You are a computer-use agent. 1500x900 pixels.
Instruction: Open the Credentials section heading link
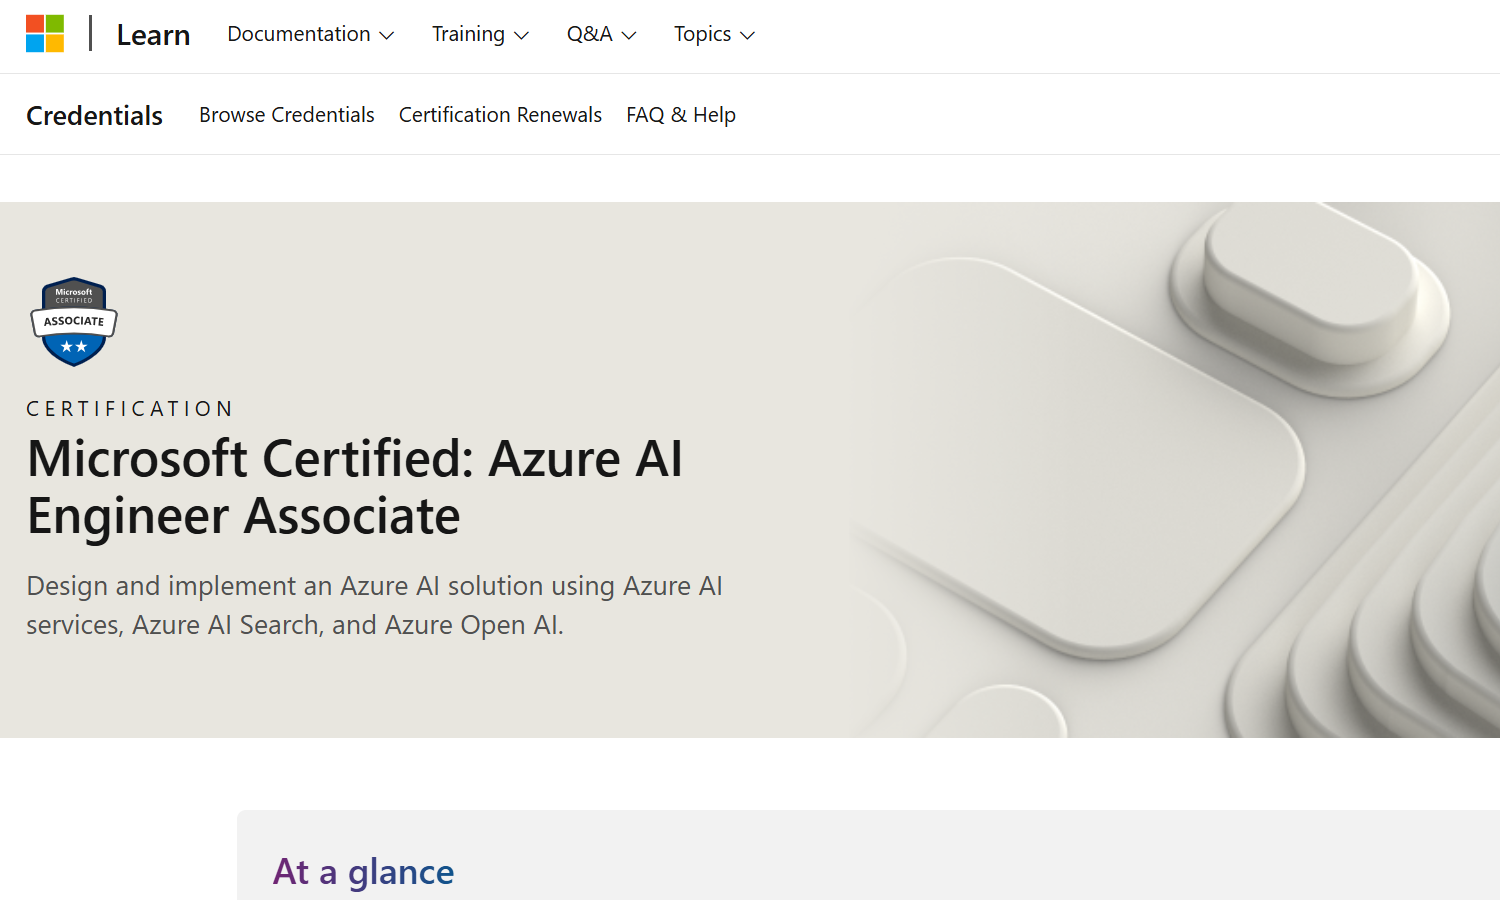[94, 116]
